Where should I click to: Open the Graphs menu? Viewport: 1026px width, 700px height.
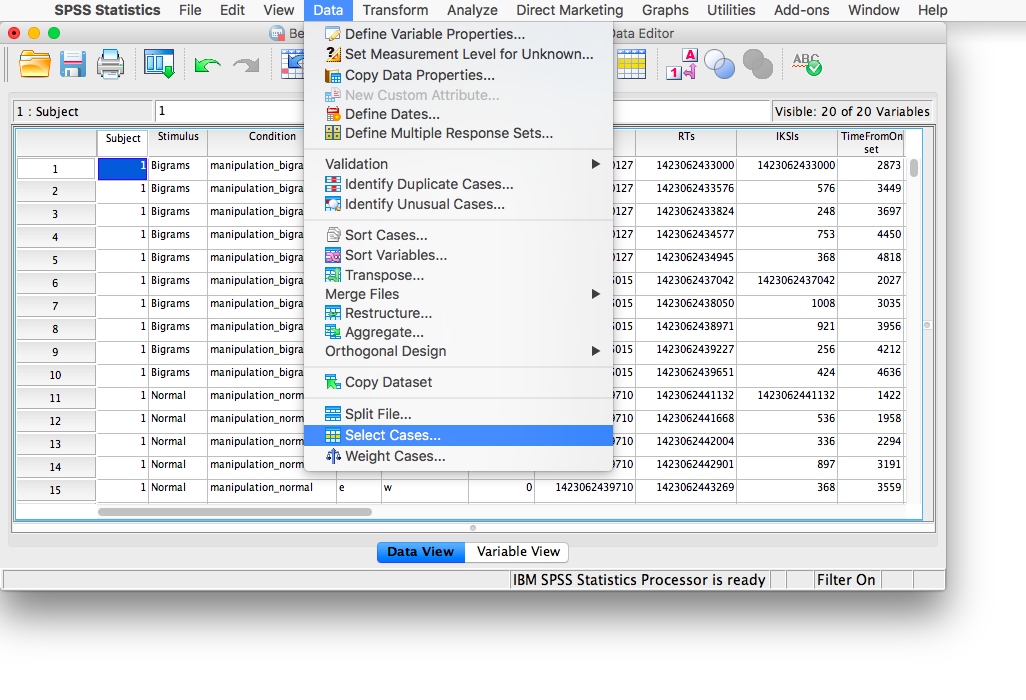pyautogui.click(x=665, y=10)
